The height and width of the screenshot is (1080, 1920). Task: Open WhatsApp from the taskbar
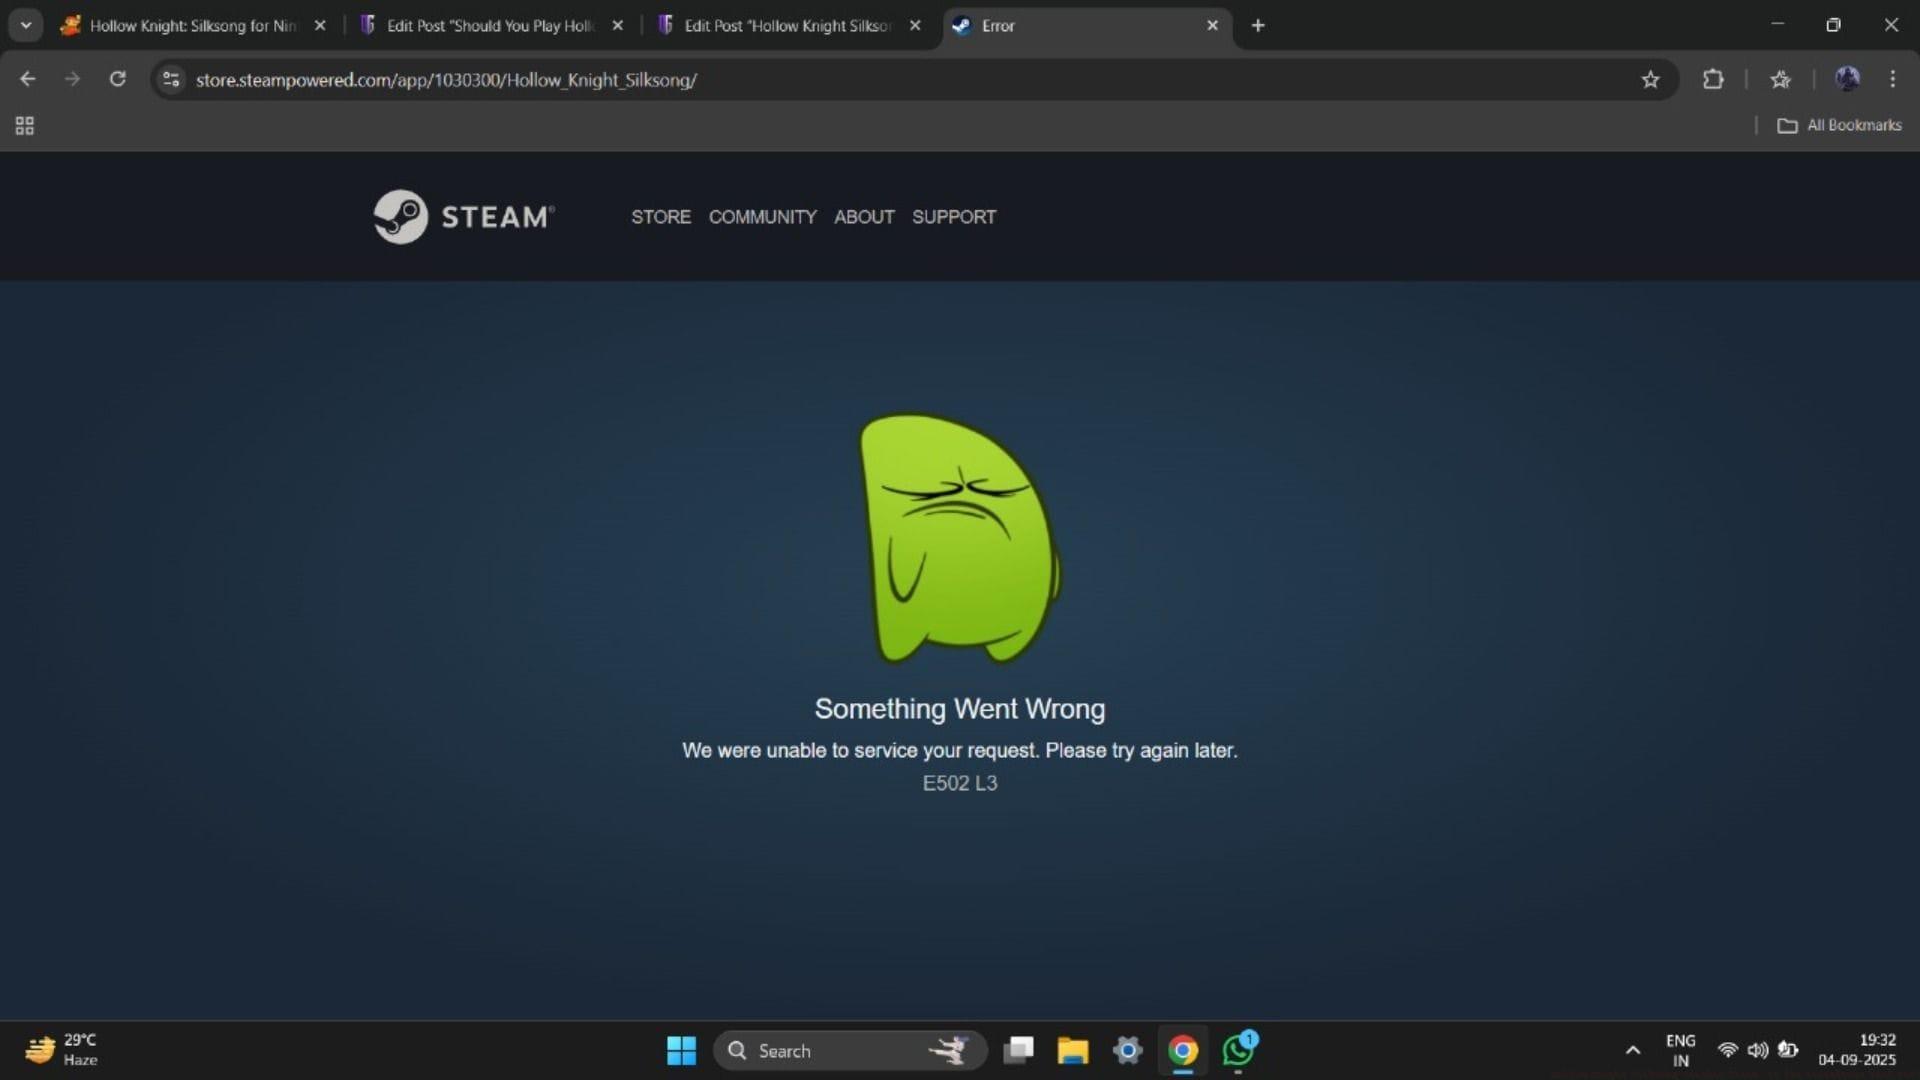coord(1238,1050)
